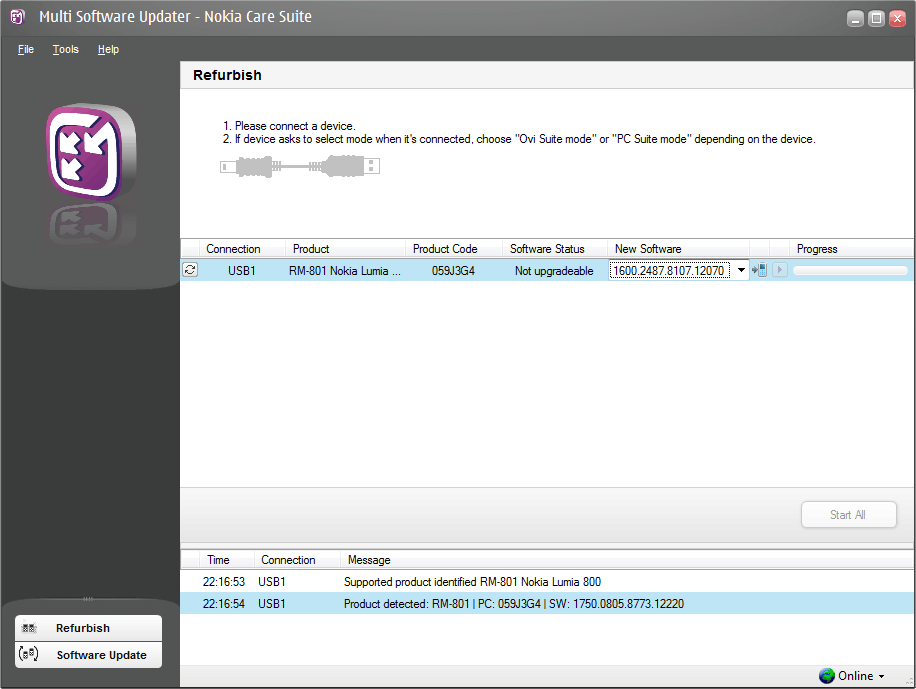
Task: Click the 22:16:53 log timestamp
Action: pos(224,582)
